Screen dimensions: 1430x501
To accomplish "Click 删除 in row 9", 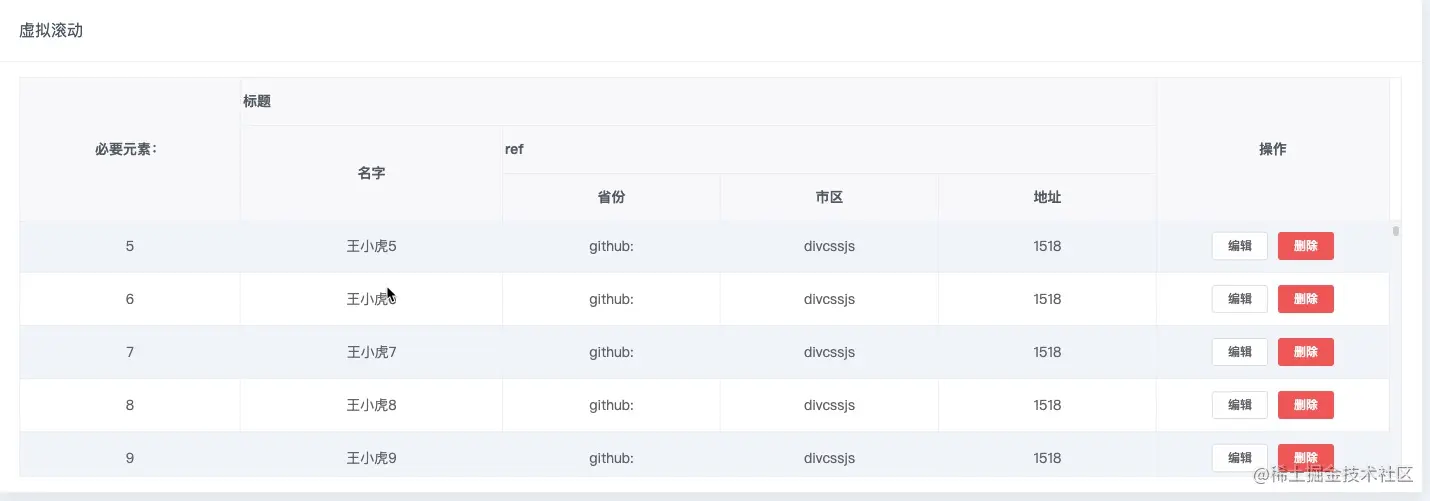I will click(x=1306, y=458).
